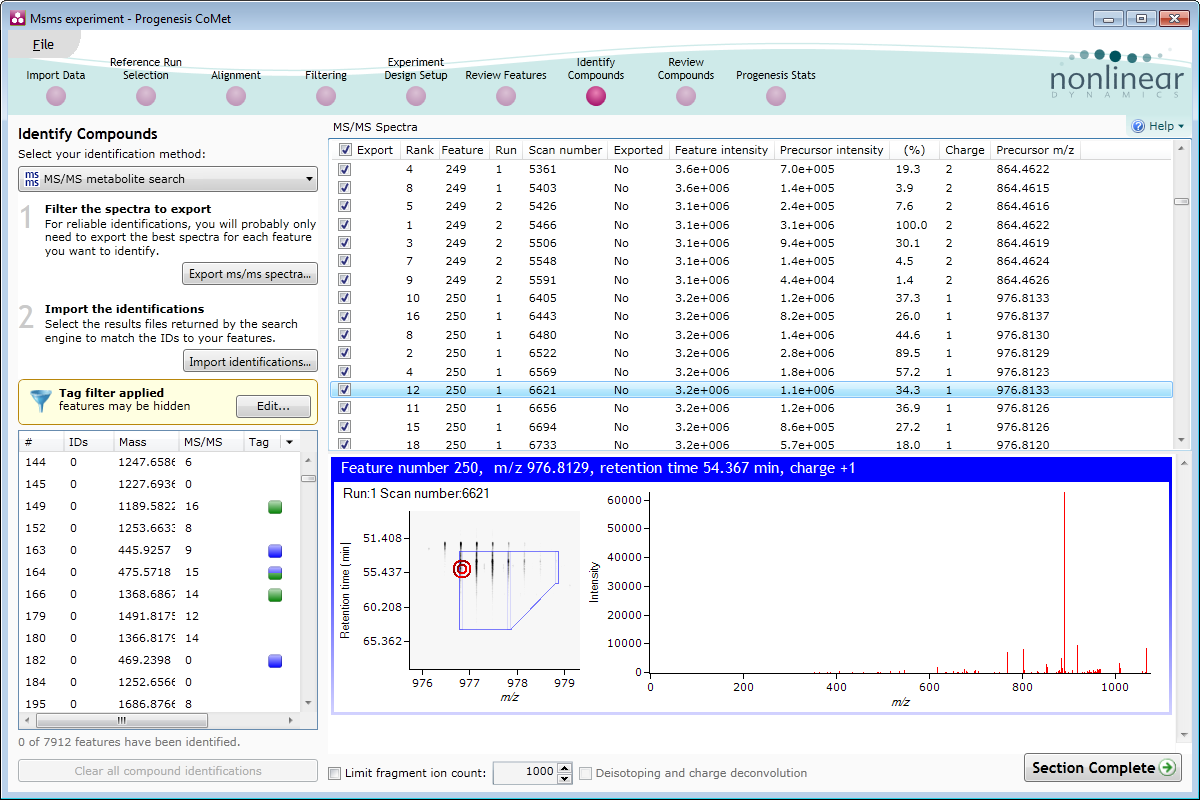Open the Experiment Design Setup step circle
This screenshot has height=800, width=1200.
pos(416,96)
